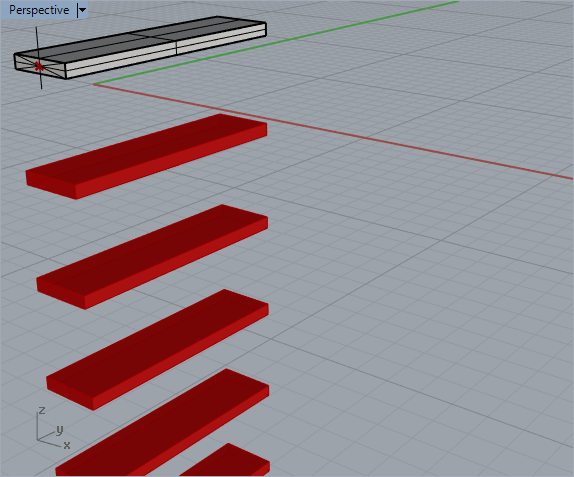Select the topmost red bar object
The height and width of the screenshot is (477, 574).
point(146,157)
